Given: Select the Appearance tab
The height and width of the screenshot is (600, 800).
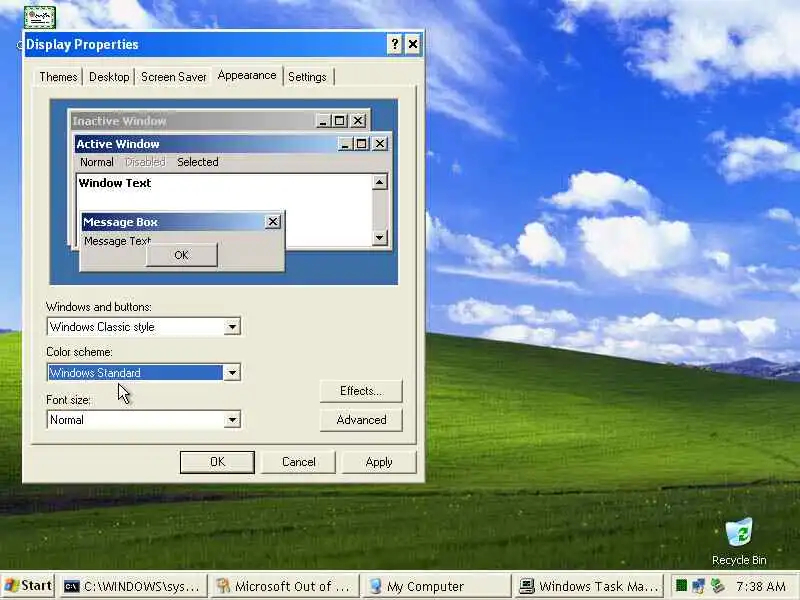Looking at the screenshot, I should tap(247, 76).
